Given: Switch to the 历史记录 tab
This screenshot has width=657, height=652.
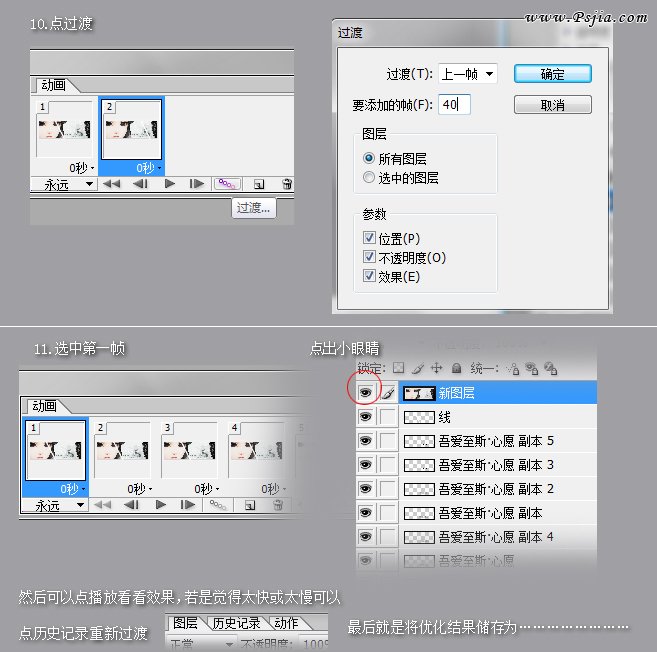Looking at the screenshot, I should 236,623.
